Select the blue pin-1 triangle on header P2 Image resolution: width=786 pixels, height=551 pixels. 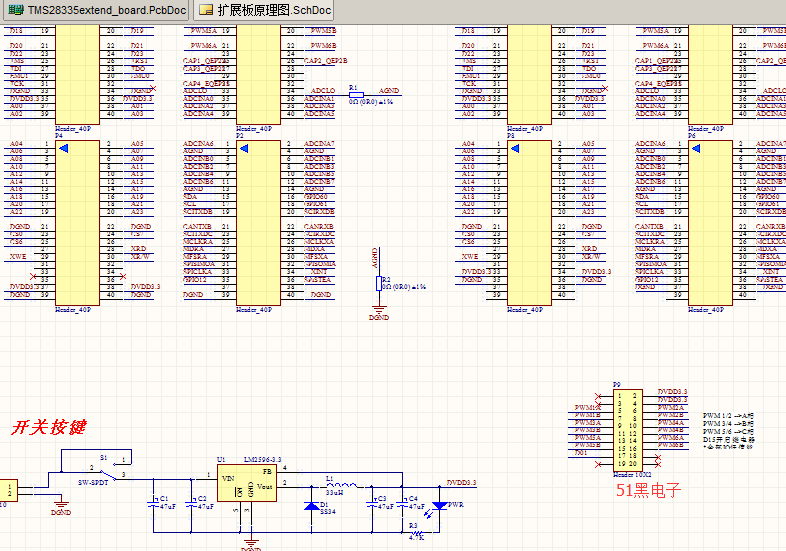coord(244,148)
